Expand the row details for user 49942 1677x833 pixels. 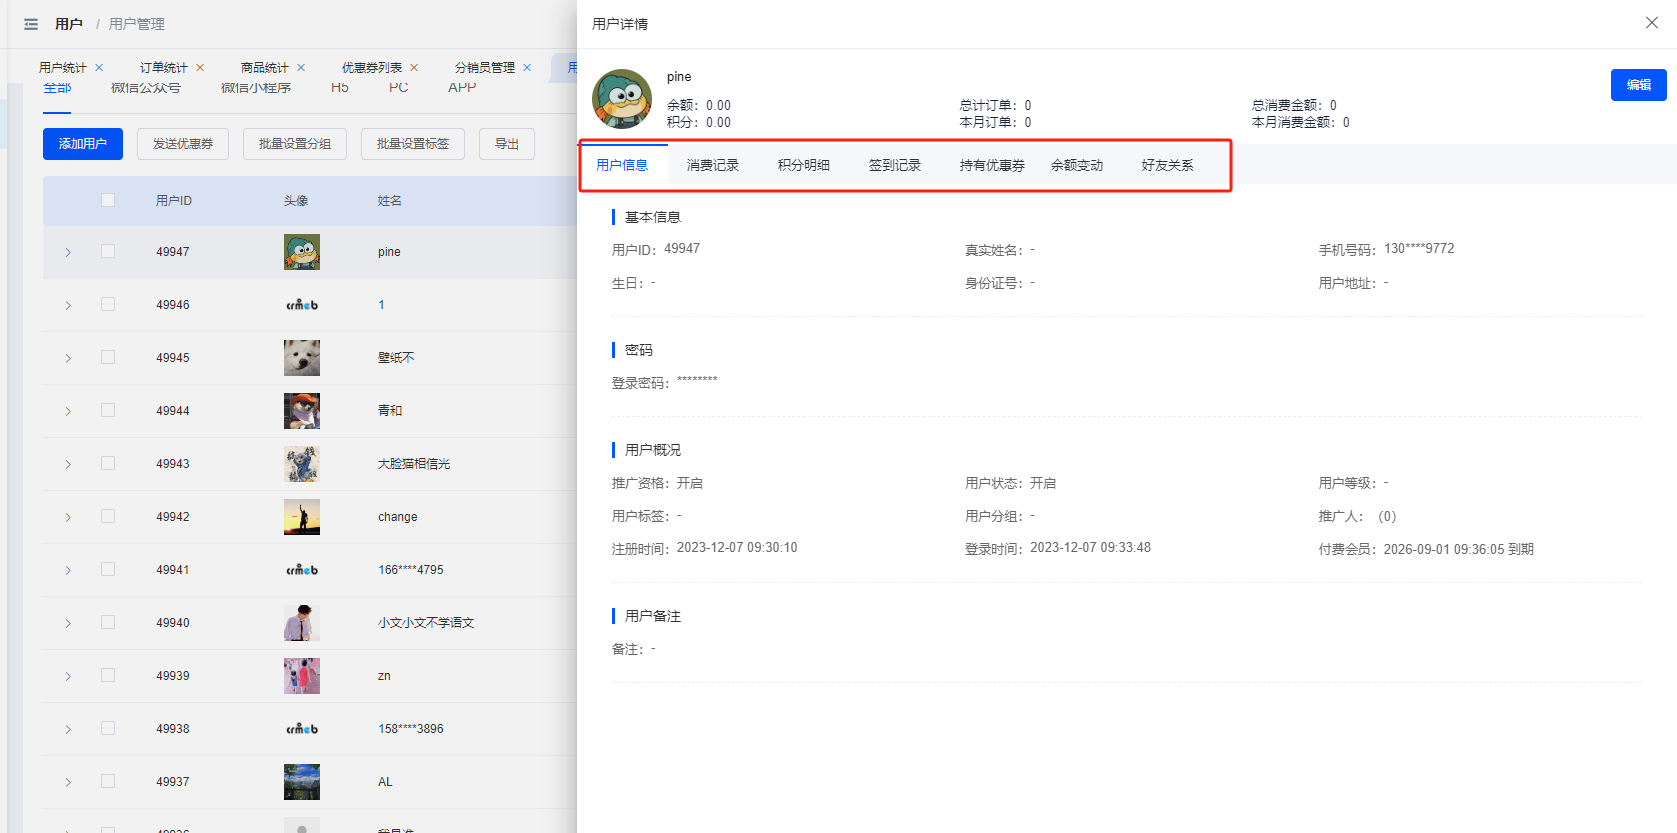68,517
